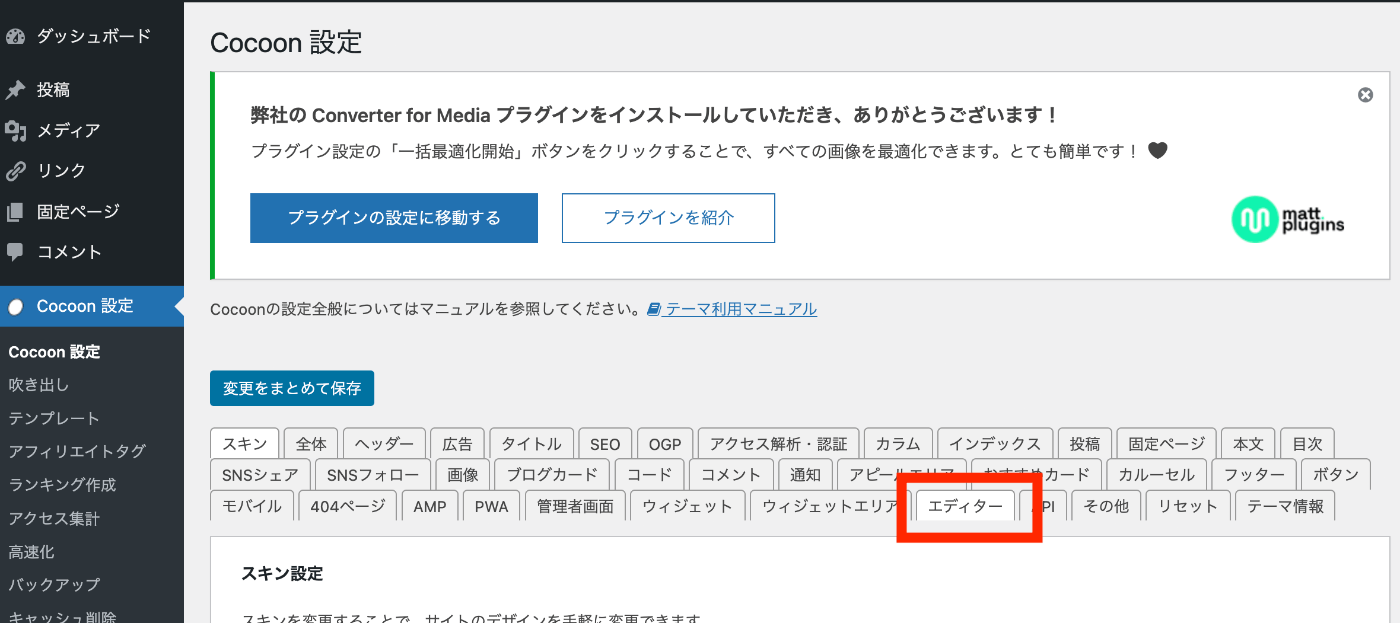Click the book icon before テーマ利用マニュアル
Screen dimensions: 1400x623
[654, 309]
